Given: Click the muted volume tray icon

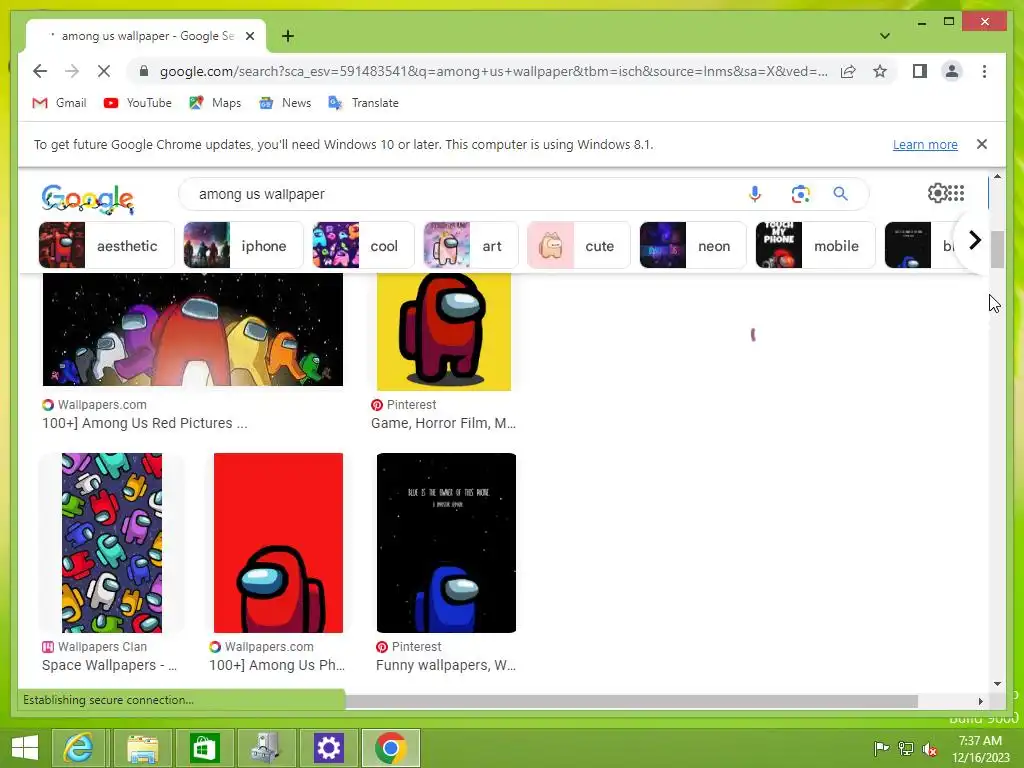Looking at the screenshot, I should (930, 749).
